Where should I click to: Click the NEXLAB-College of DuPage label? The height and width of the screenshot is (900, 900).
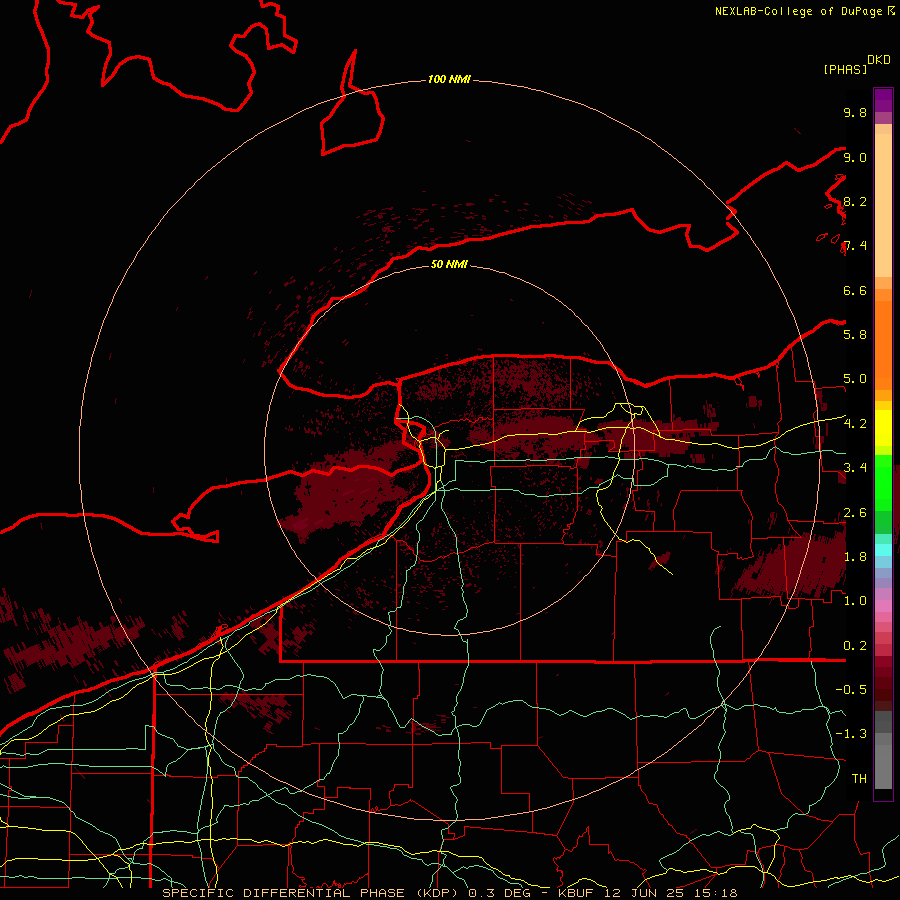tap(798, 11)
